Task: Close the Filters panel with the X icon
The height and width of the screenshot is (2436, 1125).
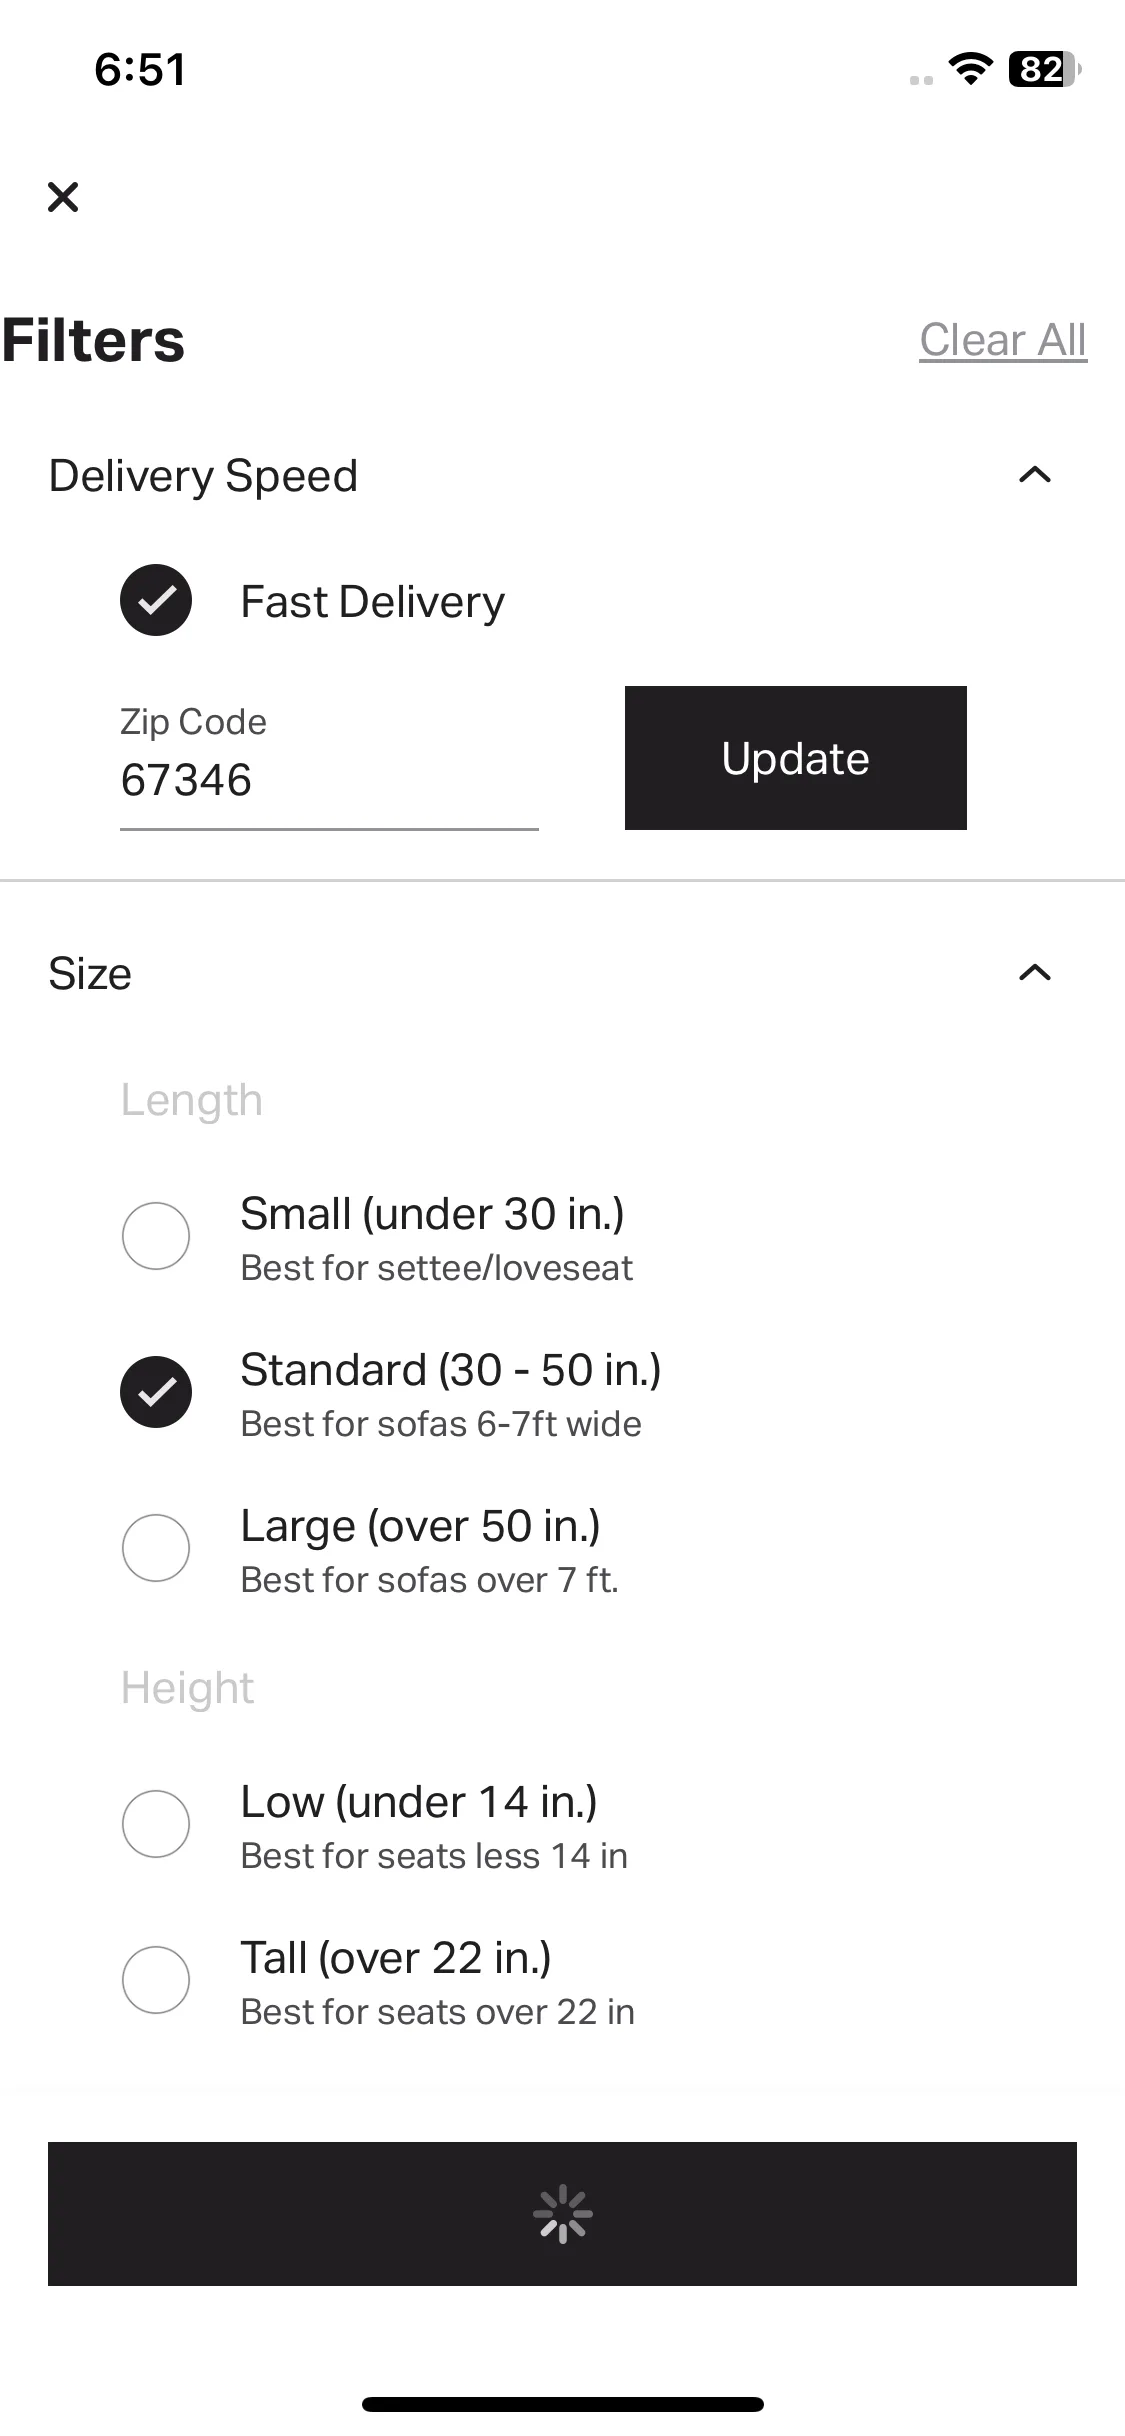Action: click(63, 197)
